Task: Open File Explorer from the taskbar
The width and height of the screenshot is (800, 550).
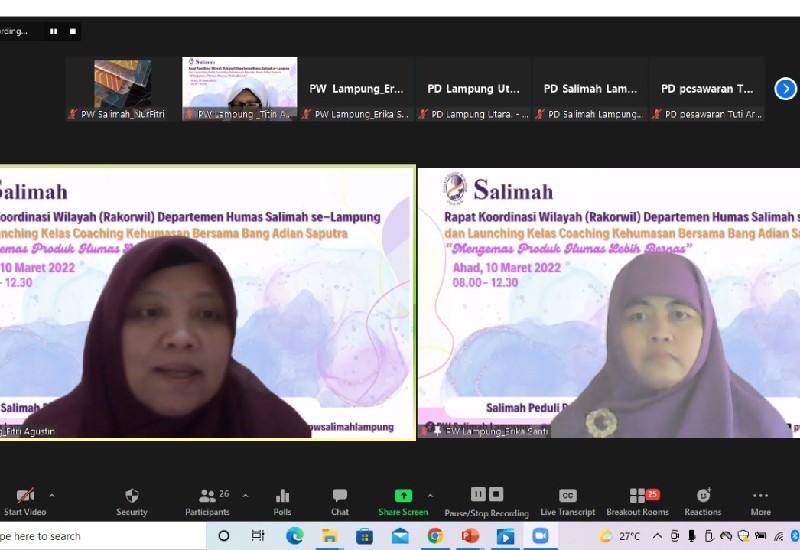Action: (x=330, y=536)
